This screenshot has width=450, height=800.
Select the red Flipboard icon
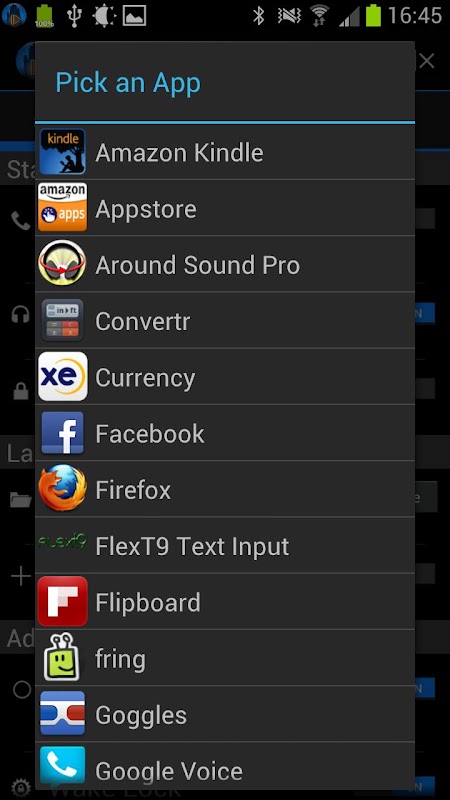pos(62,602)
